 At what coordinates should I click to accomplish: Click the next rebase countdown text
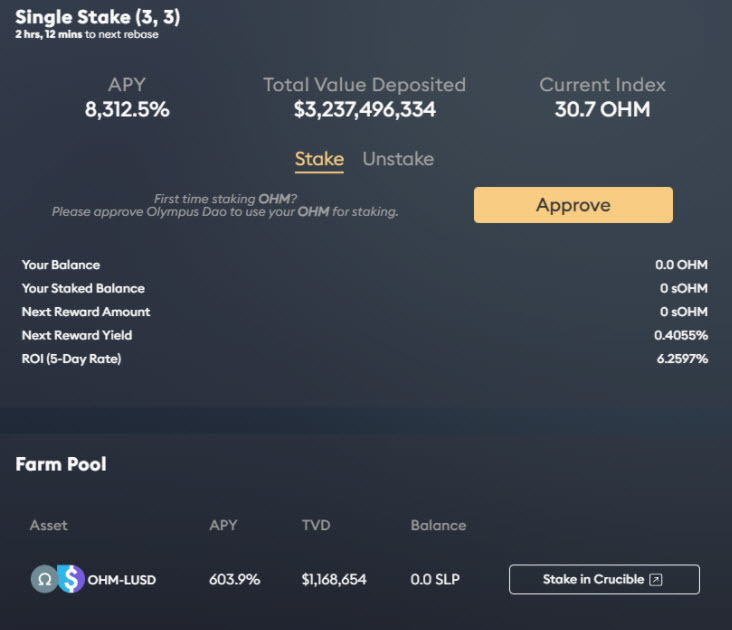(x=87, y=35)
